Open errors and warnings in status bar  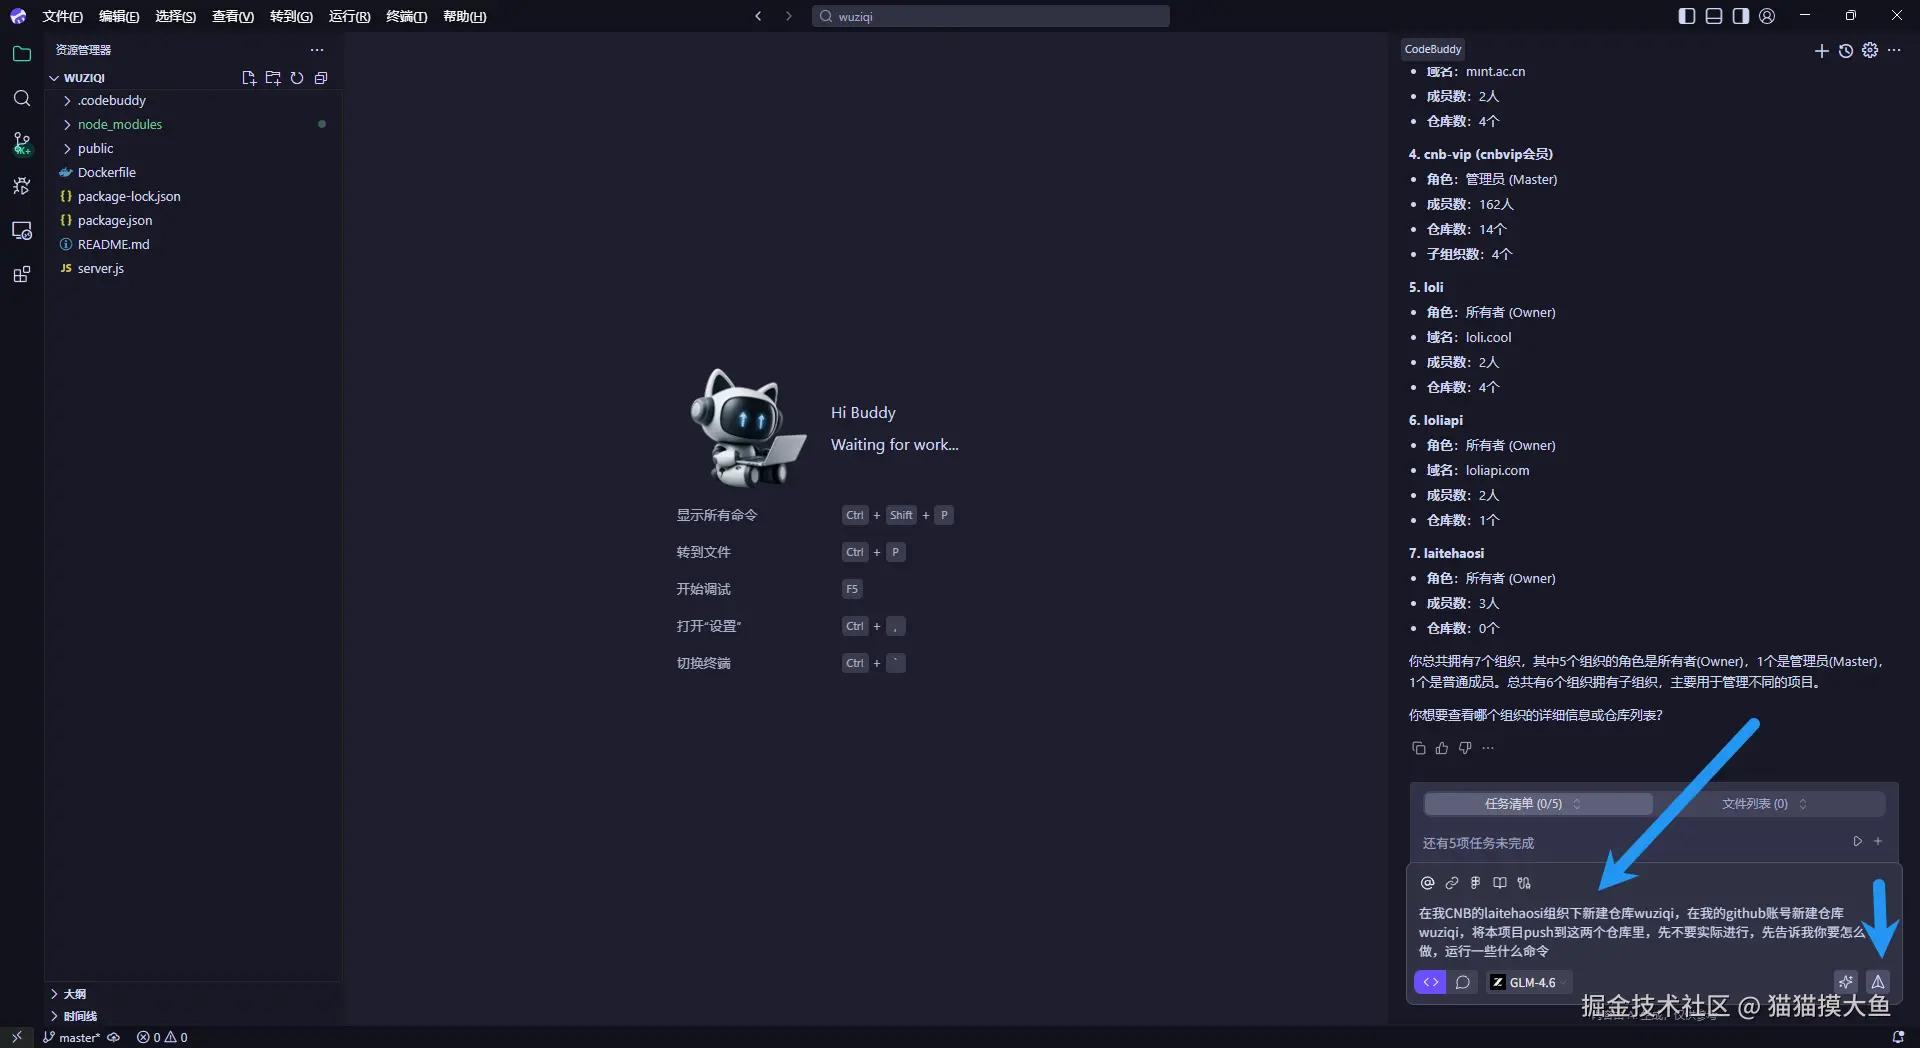tap(162, 1038)
